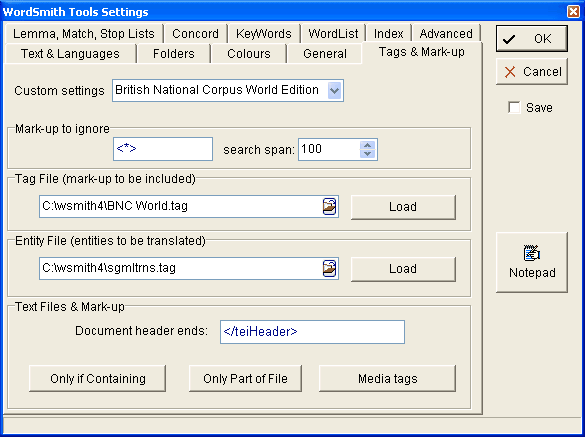Browse for Entity File with folder icon
Viewport: 585px width, 437px height.
pyautogui.click(x=329, y=268)
